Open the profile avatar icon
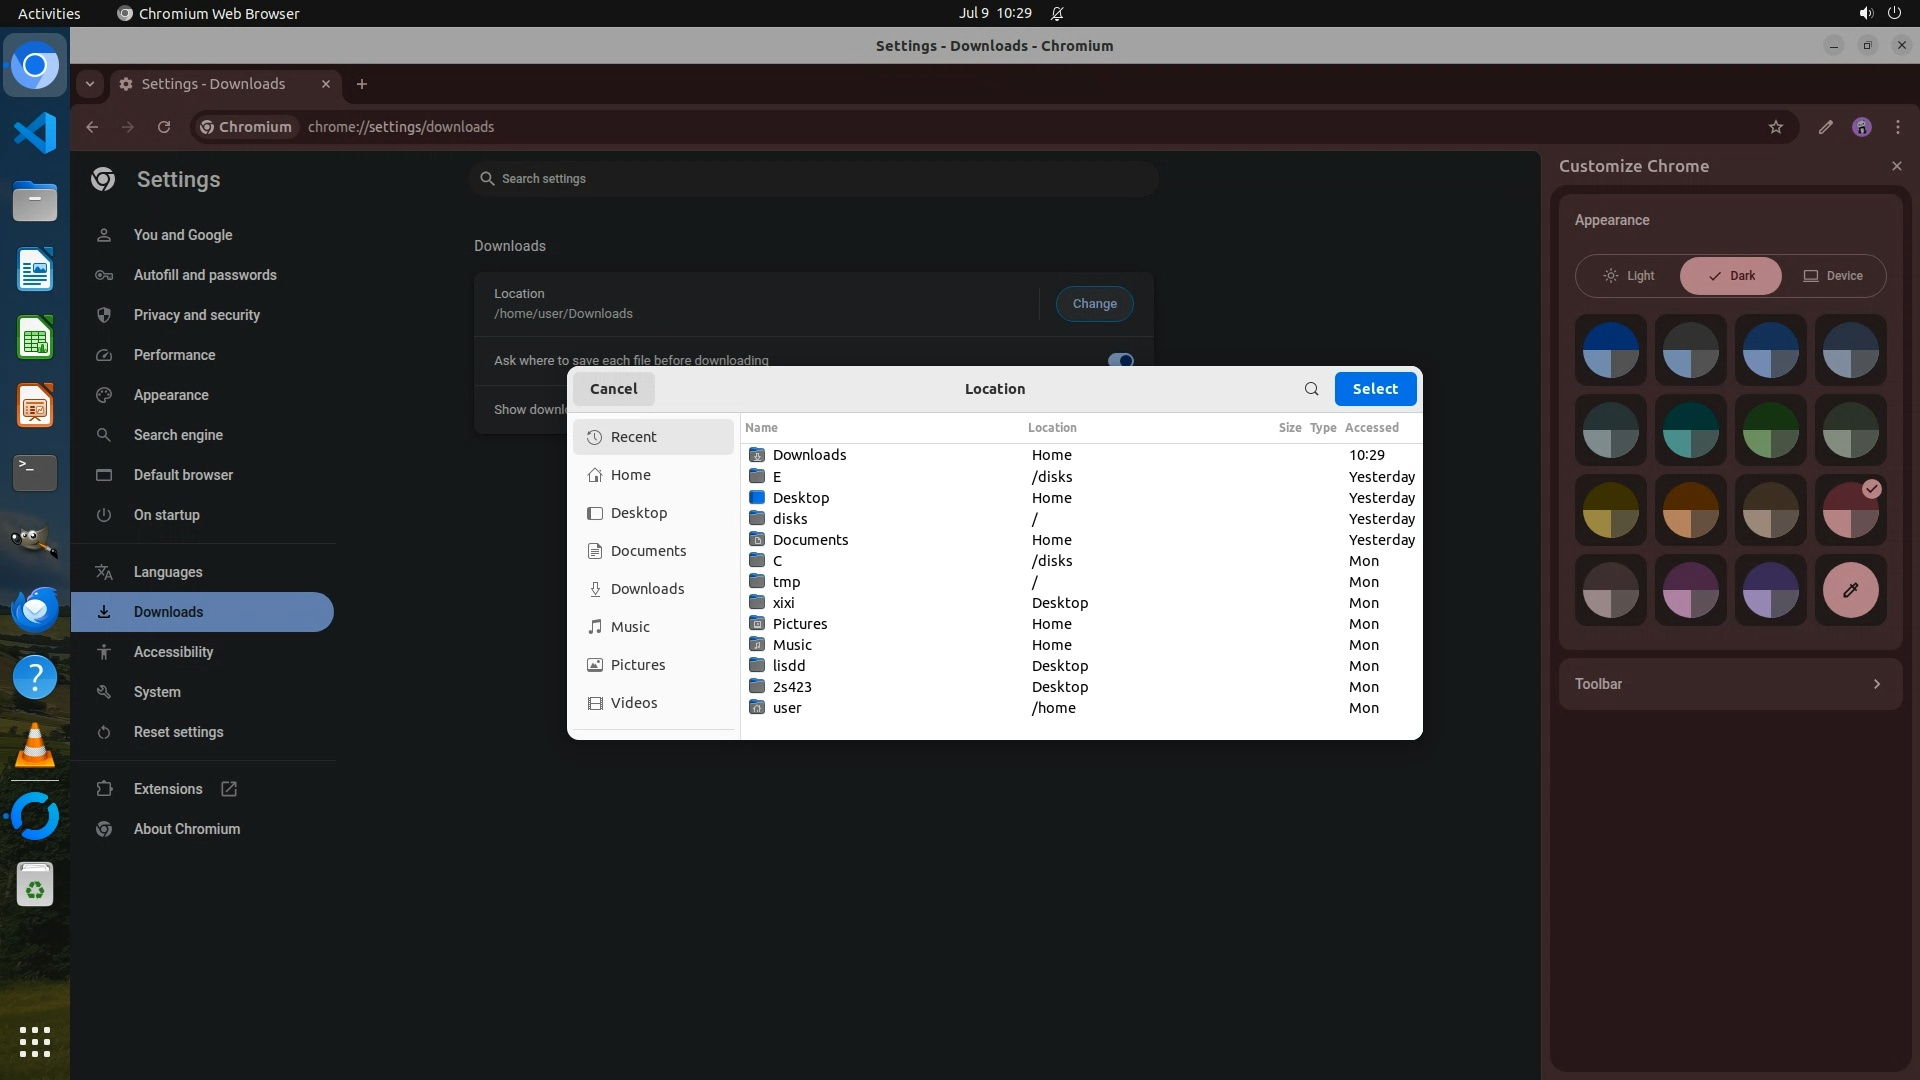1920x1080 pixels. (x=1861, y=127)
